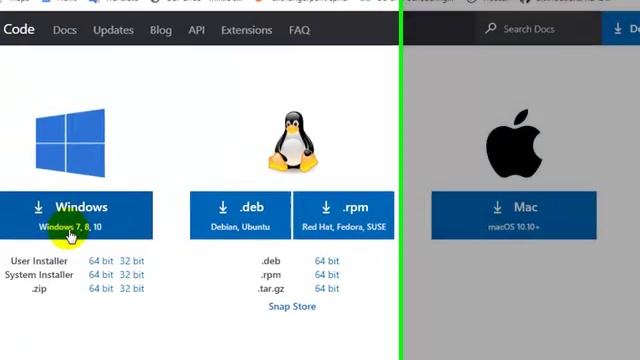Choose Linux .rpm 64 bit link
The image size is (640, 360).
[x=327, y=275]
